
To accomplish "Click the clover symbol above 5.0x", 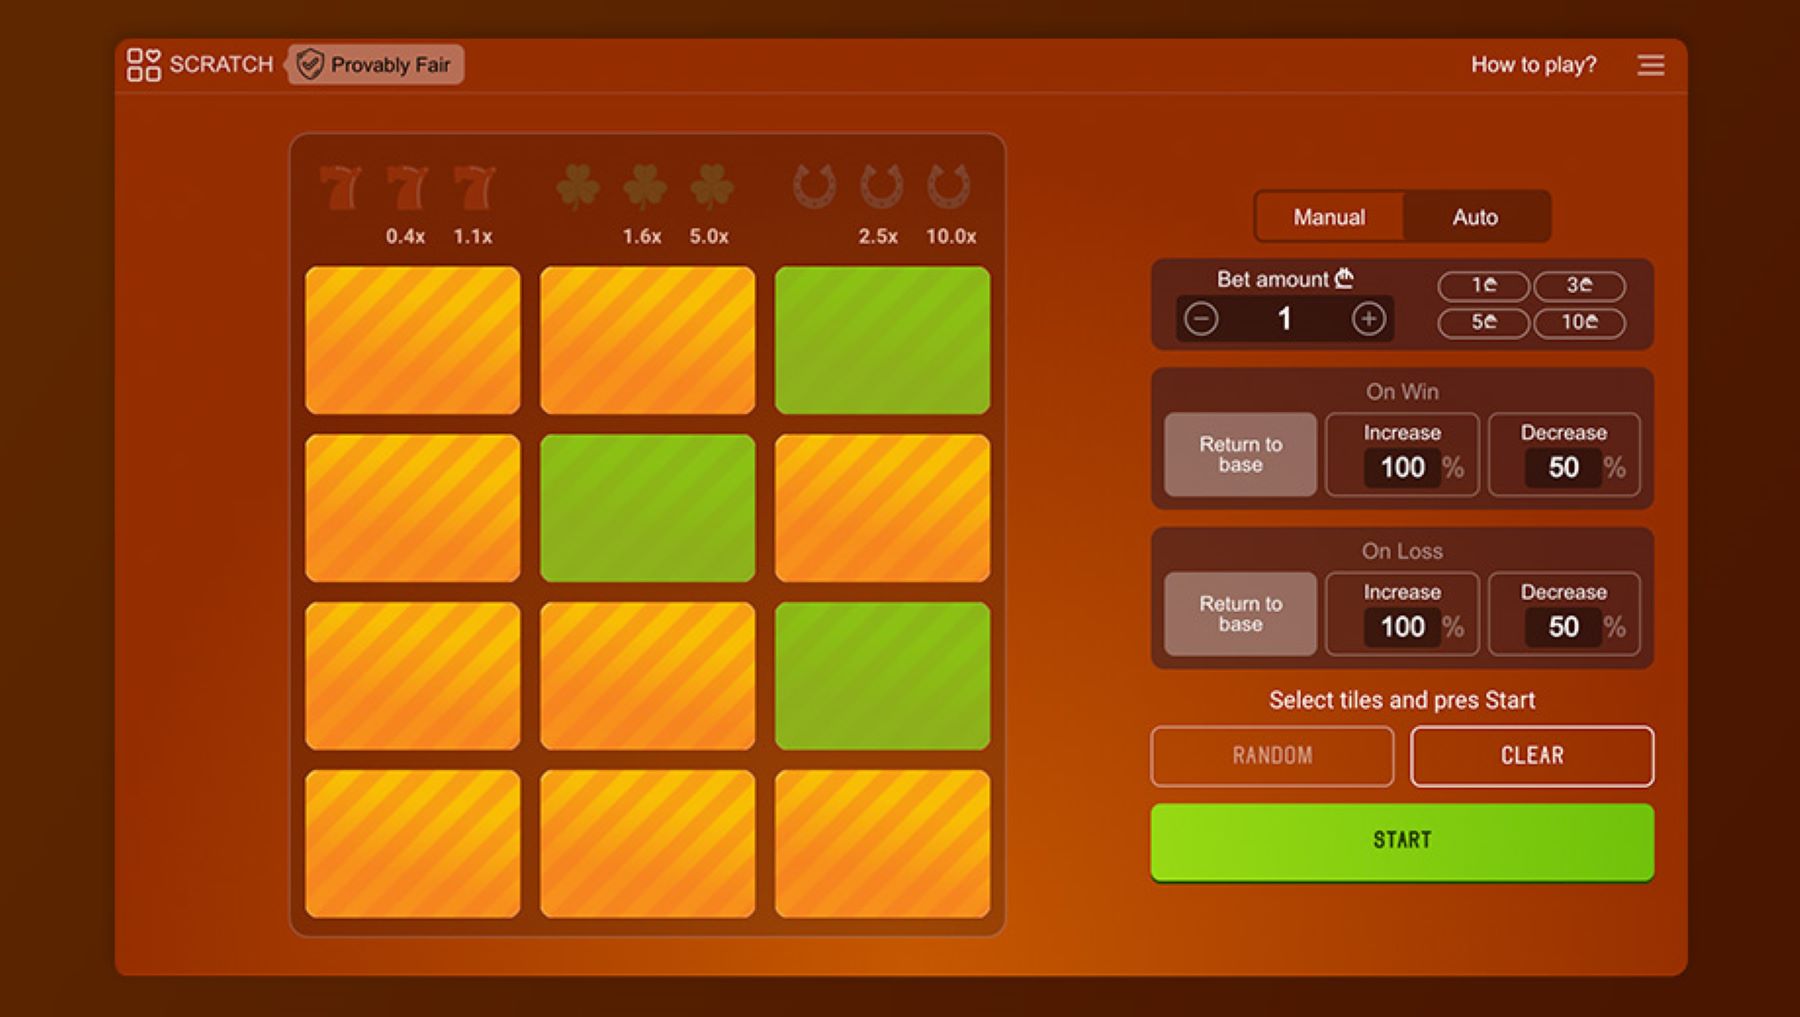I will (x=712, y=187).
